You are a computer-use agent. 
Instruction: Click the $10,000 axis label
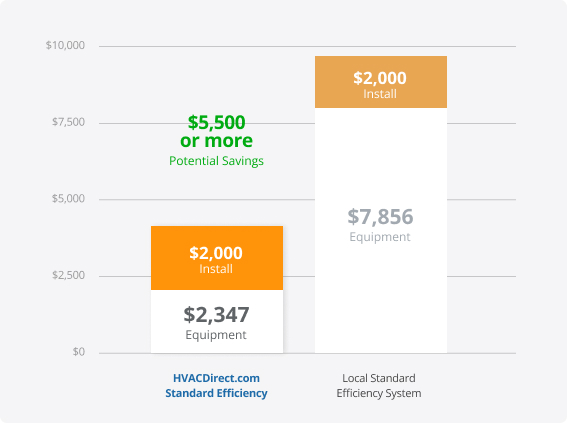[x=65, y=45]
